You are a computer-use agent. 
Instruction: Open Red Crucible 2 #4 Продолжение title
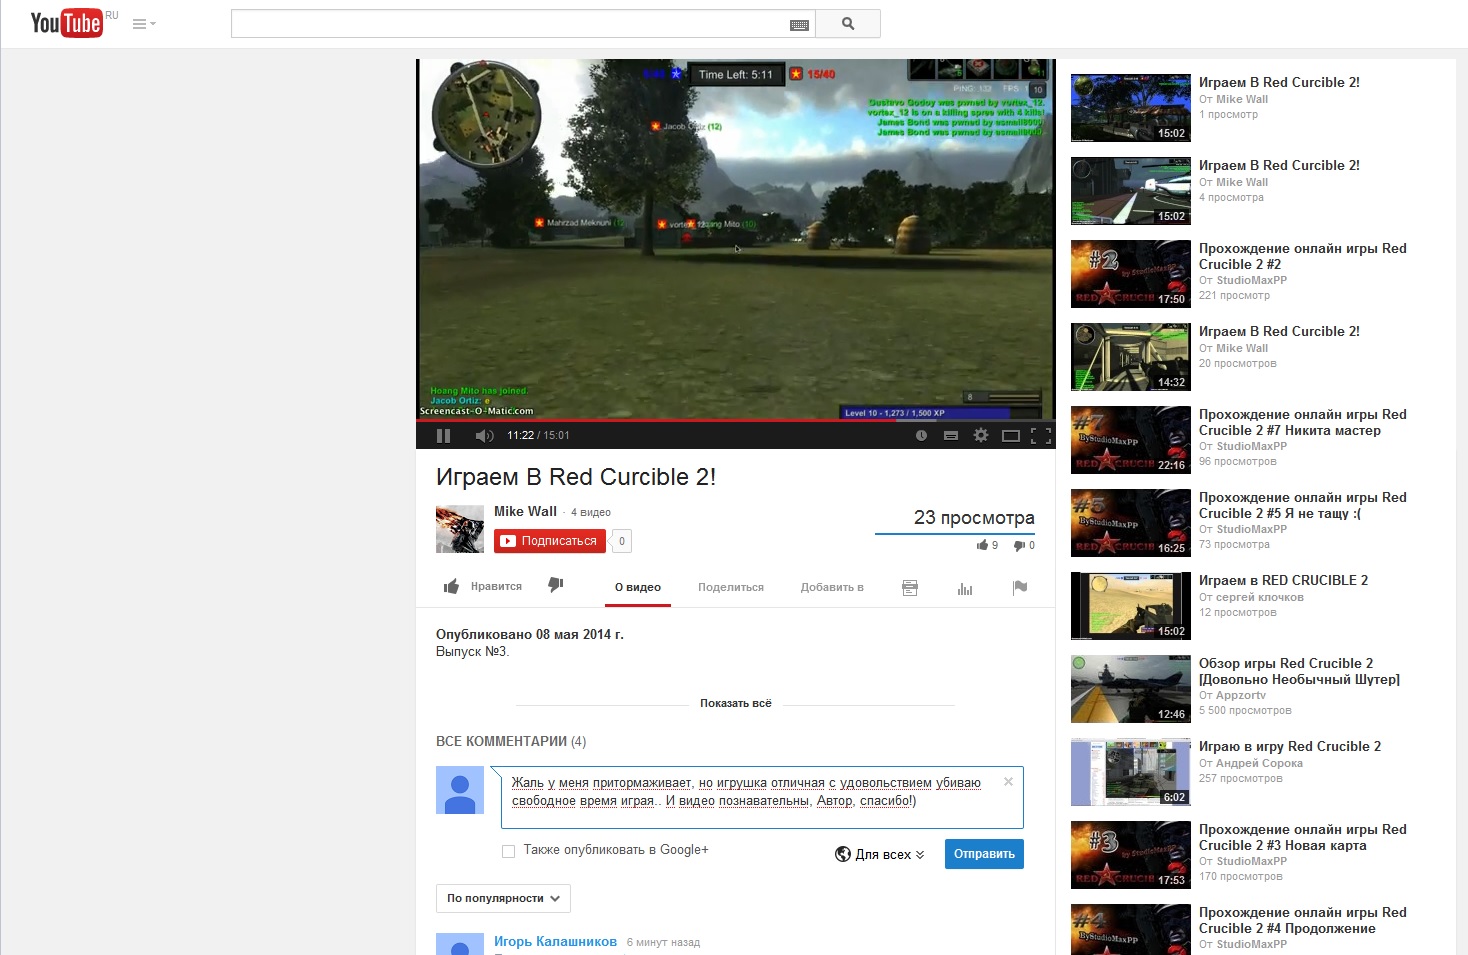pyautogui.click(x=1302, y=920)
